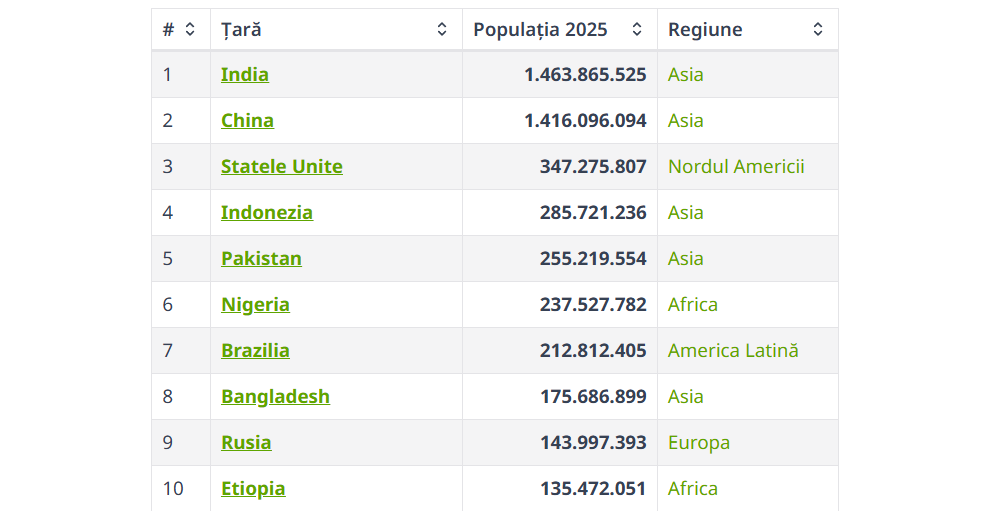Open the China country link
The height and width of the screenshot is (511, 992).
(x=247, y=121)
